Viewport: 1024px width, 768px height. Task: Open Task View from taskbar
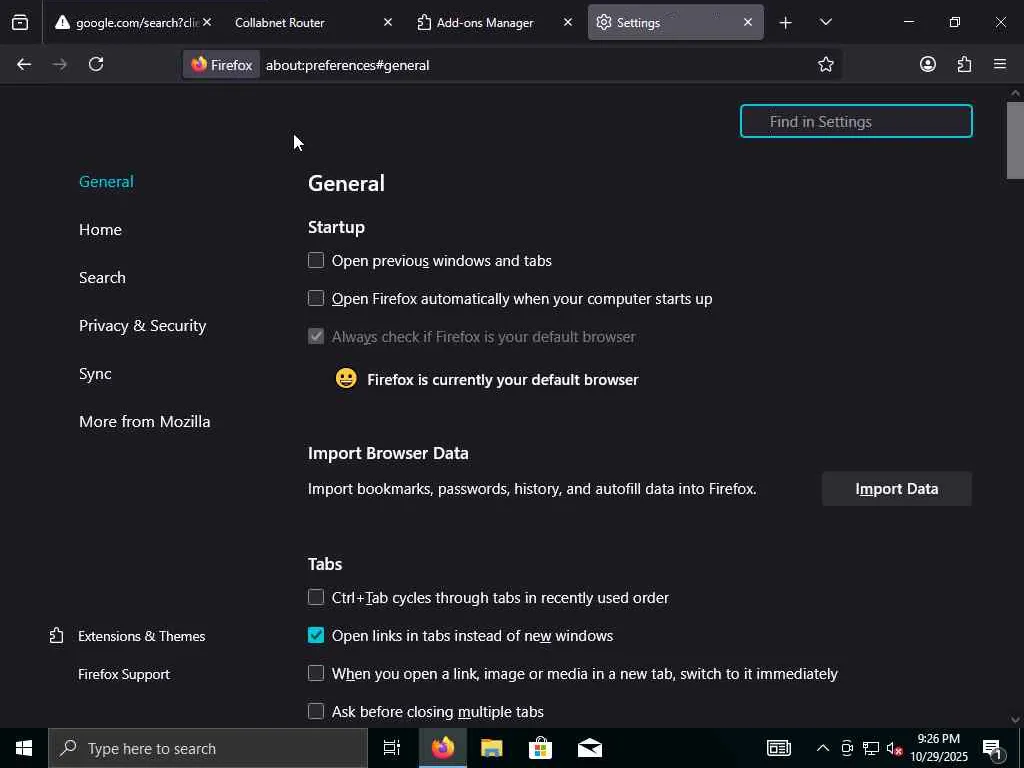point(392,748)
